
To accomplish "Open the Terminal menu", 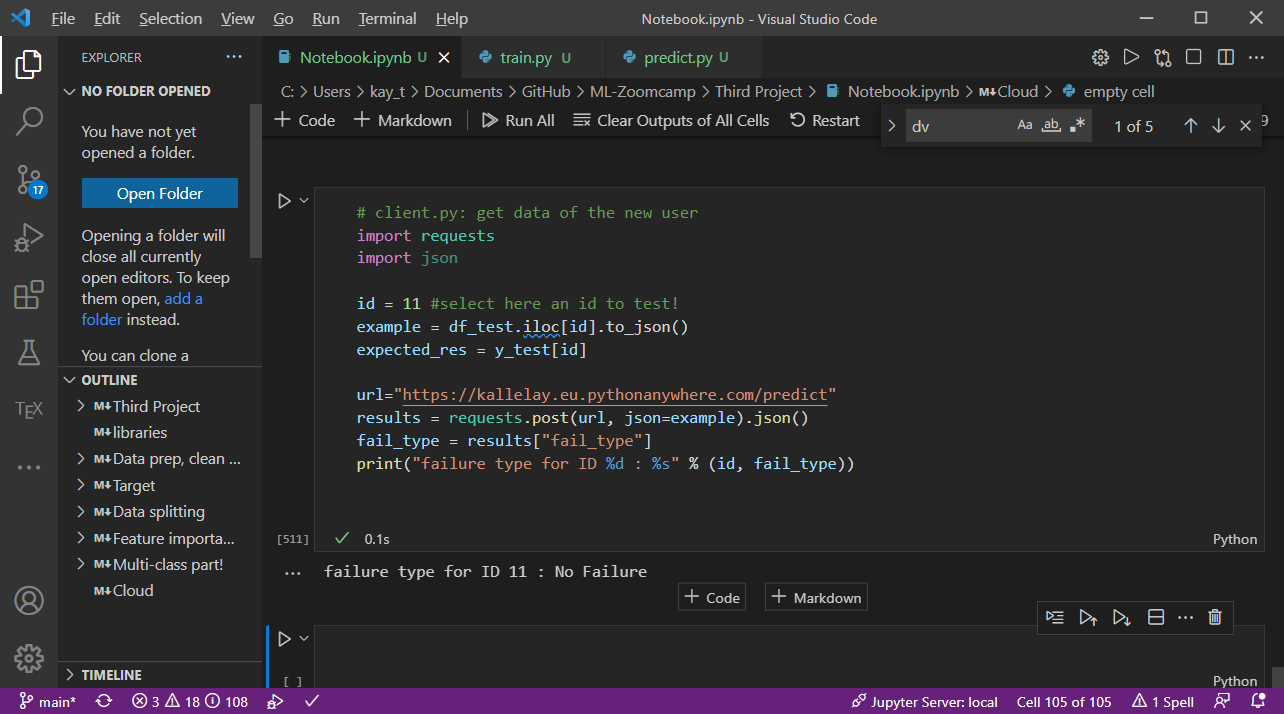I will 387,18.
